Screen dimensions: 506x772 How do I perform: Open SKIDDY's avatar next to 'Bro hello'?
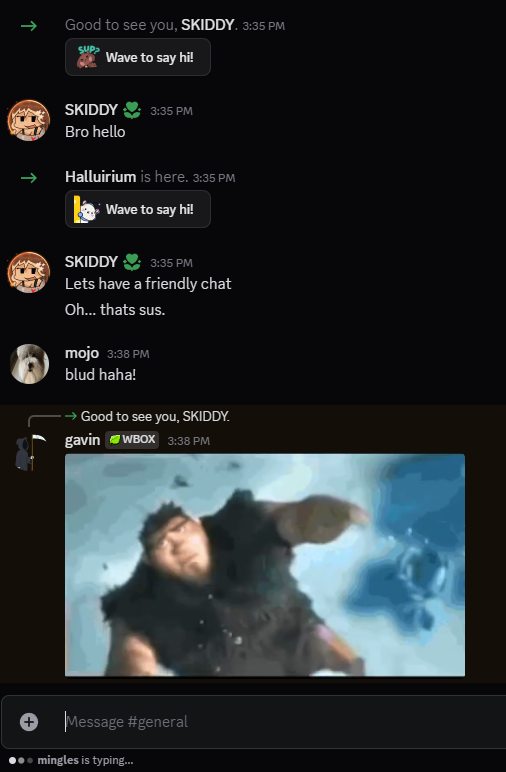pyautogui.click(x=29, y=120)
